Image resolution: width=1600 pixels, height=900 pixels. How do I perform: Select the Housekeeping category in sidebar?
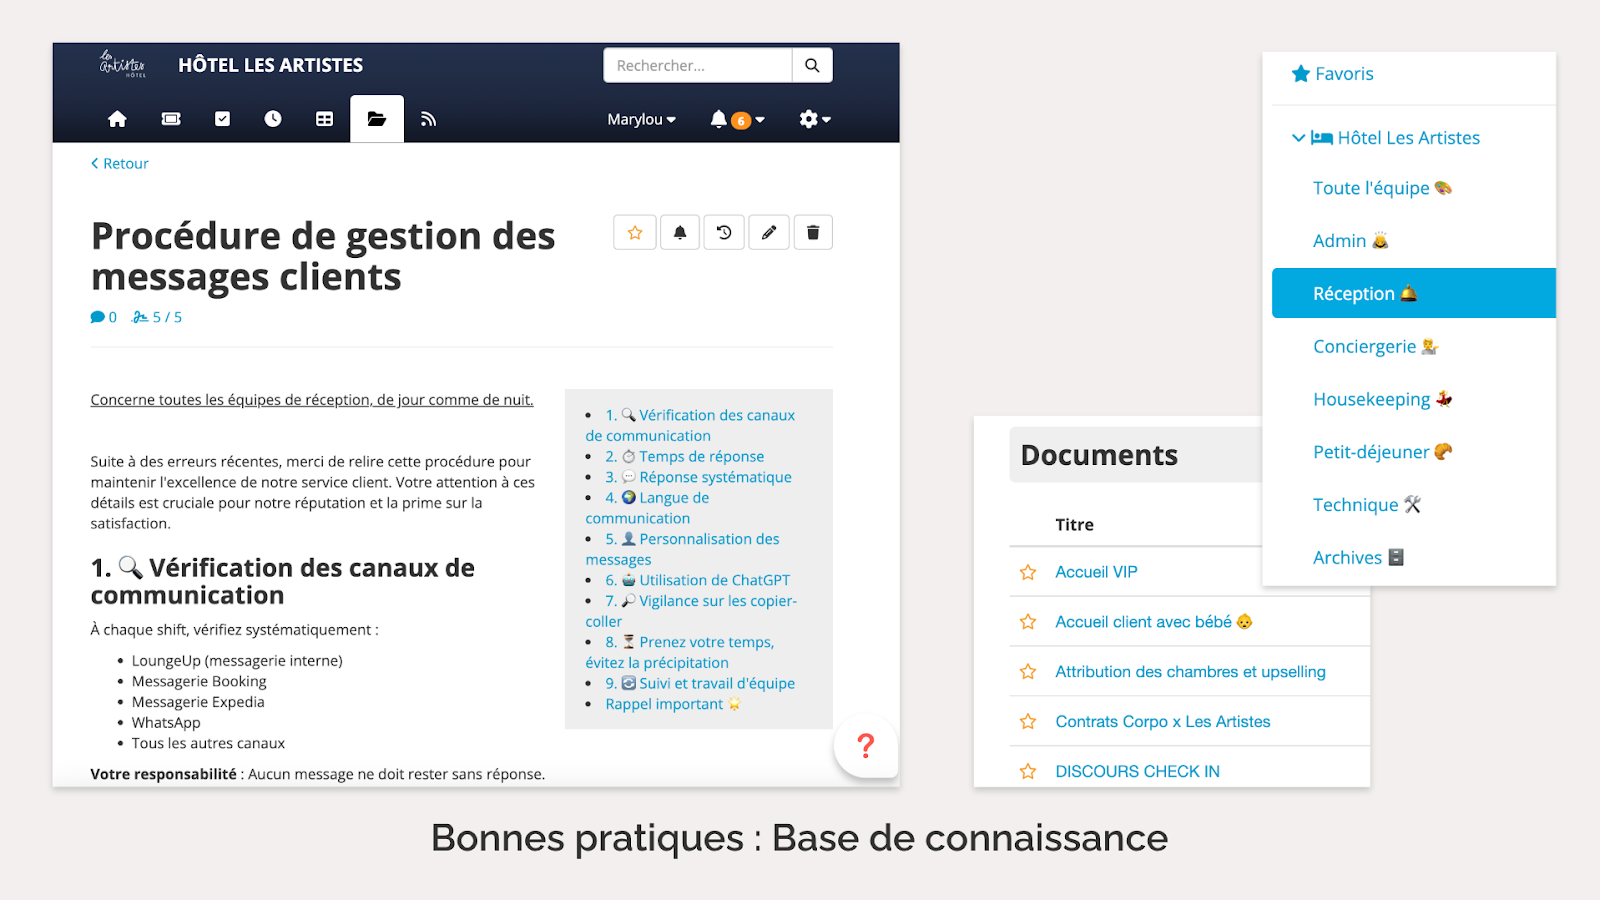[x=1371, y=399]
